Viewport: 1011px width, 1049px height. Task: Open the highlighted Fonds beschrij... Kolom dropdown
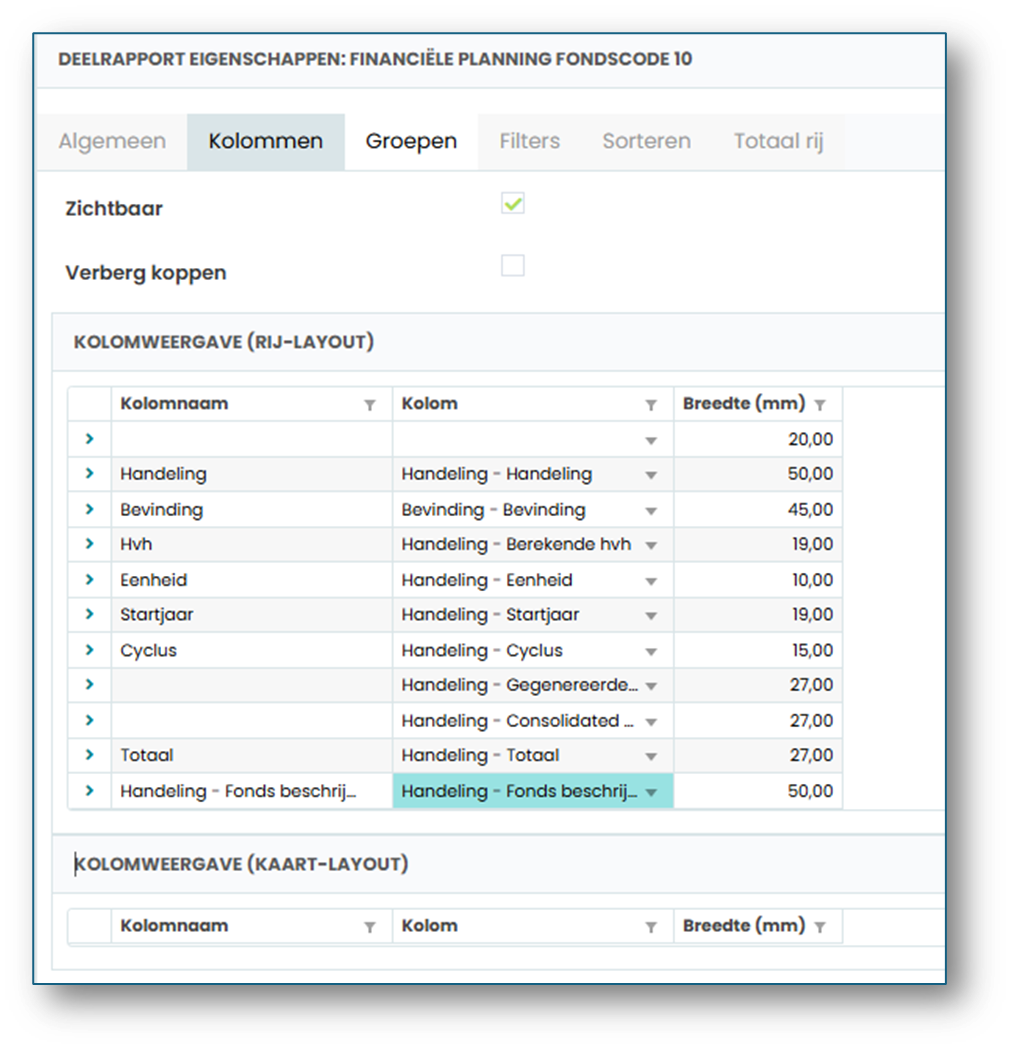pos(650,793)
